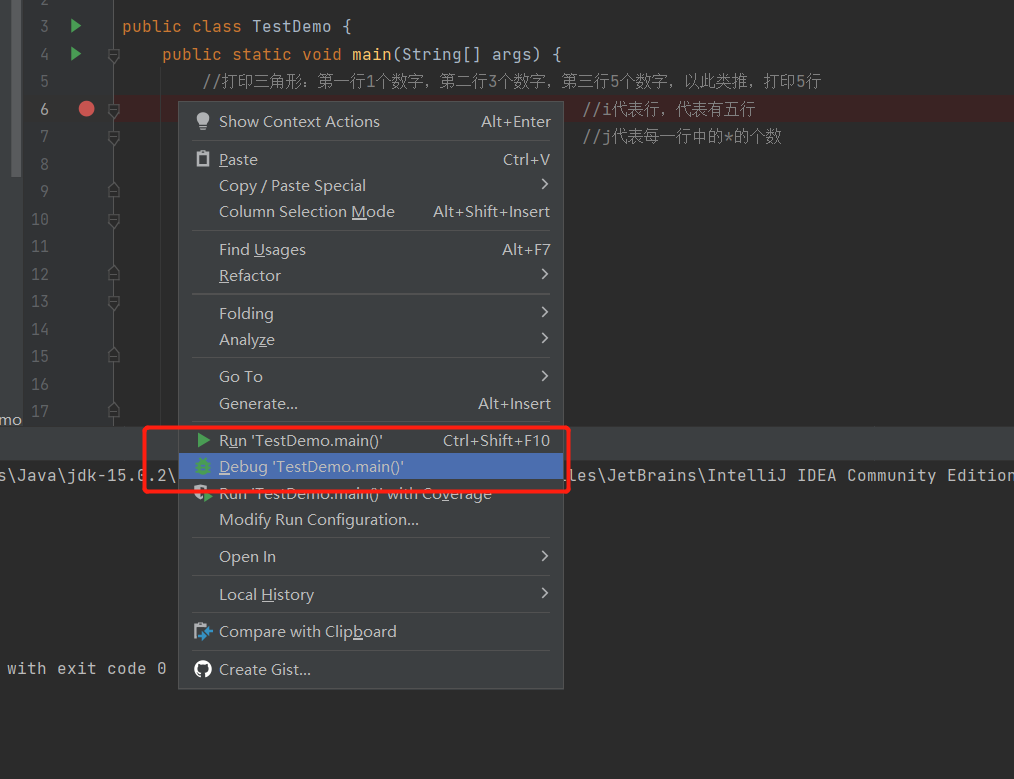Expand the Open In submenu arrow
The height and width of the screenshot is (779, 1014).
(x=545, y=556)
